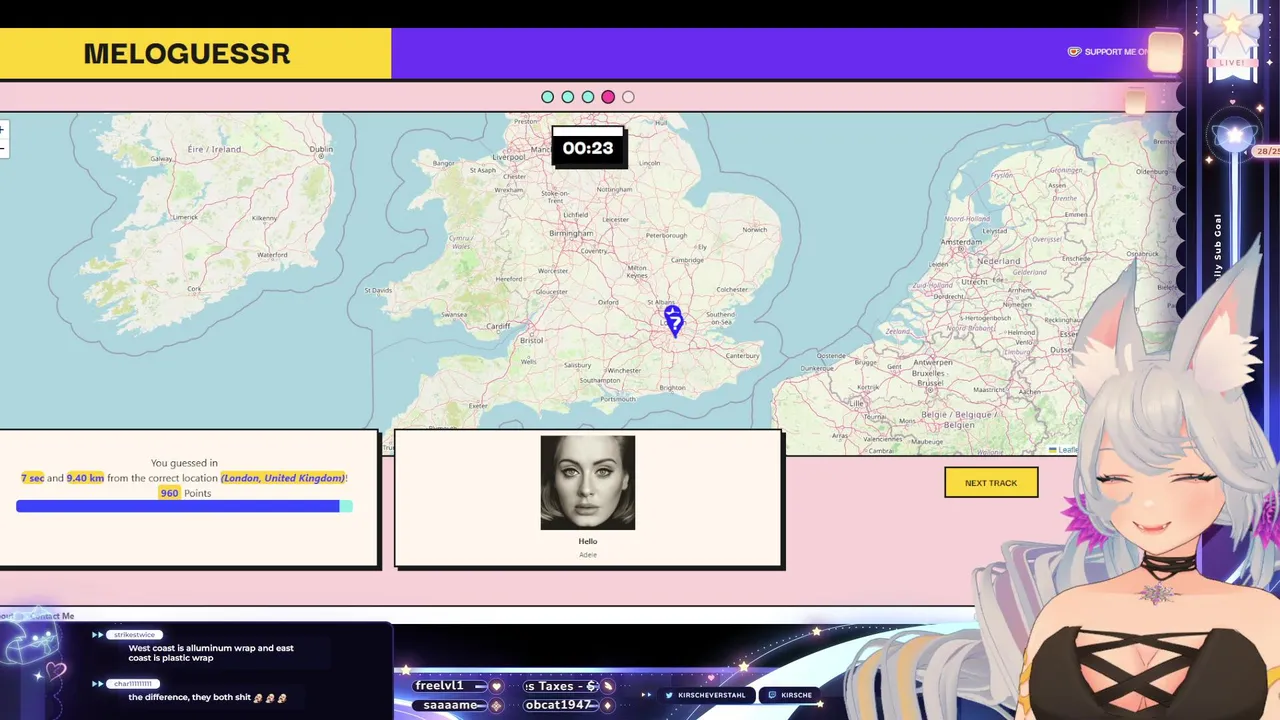Click the Adele album cover thumbnail
1280x720 pixels.
point(588,482)
